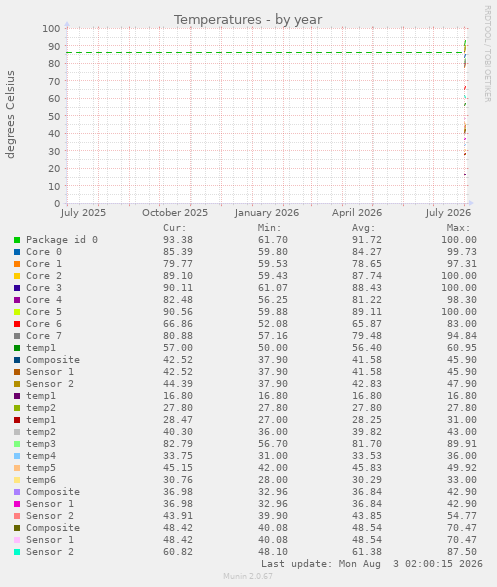The width and height of the screenshot is (497, 587).
Task: Click swatch of temp2 row showing 27.80
Action: [x=17, y=408]
